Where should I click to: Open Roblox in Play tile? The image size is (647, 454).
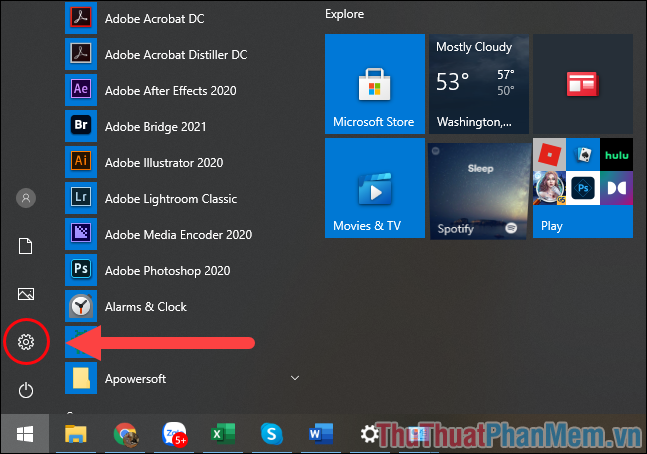coord(549,155)
